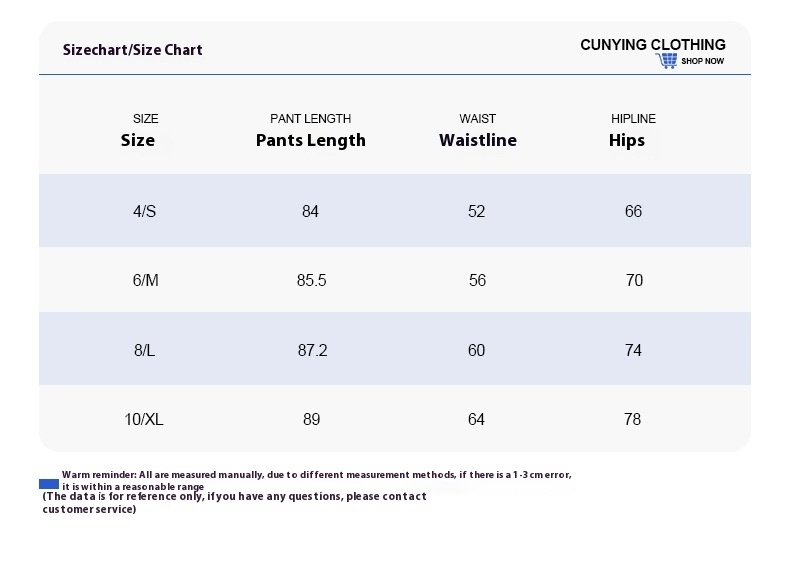Click the Waistline column header

click(478, 140)
